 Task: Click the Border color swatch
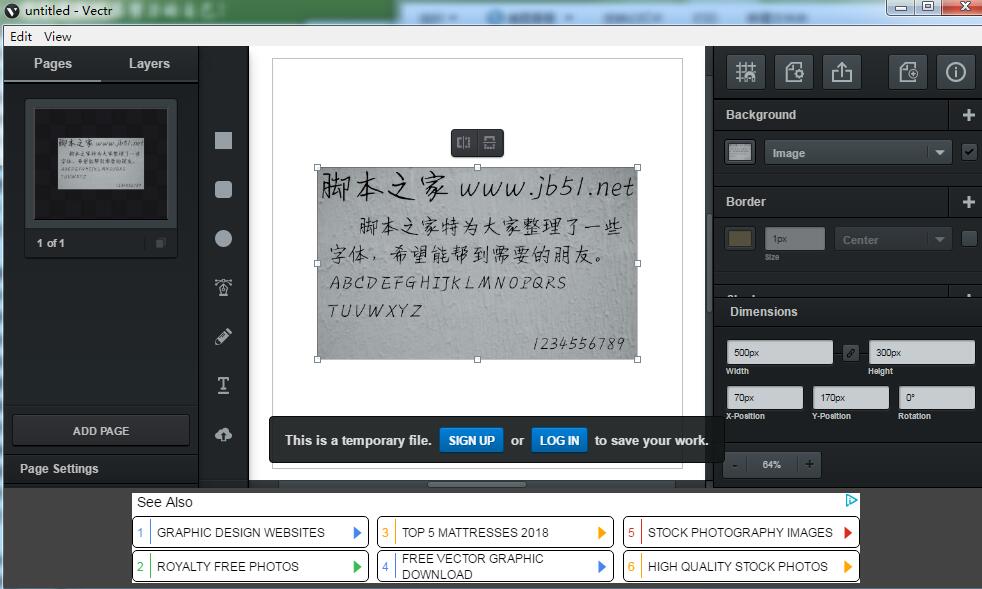coord(740,239)
